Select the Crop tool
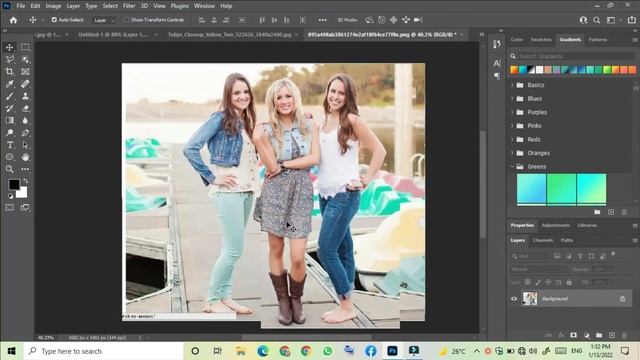The width and height of the screenshot is (640, 360). click(x=9, y=72)
